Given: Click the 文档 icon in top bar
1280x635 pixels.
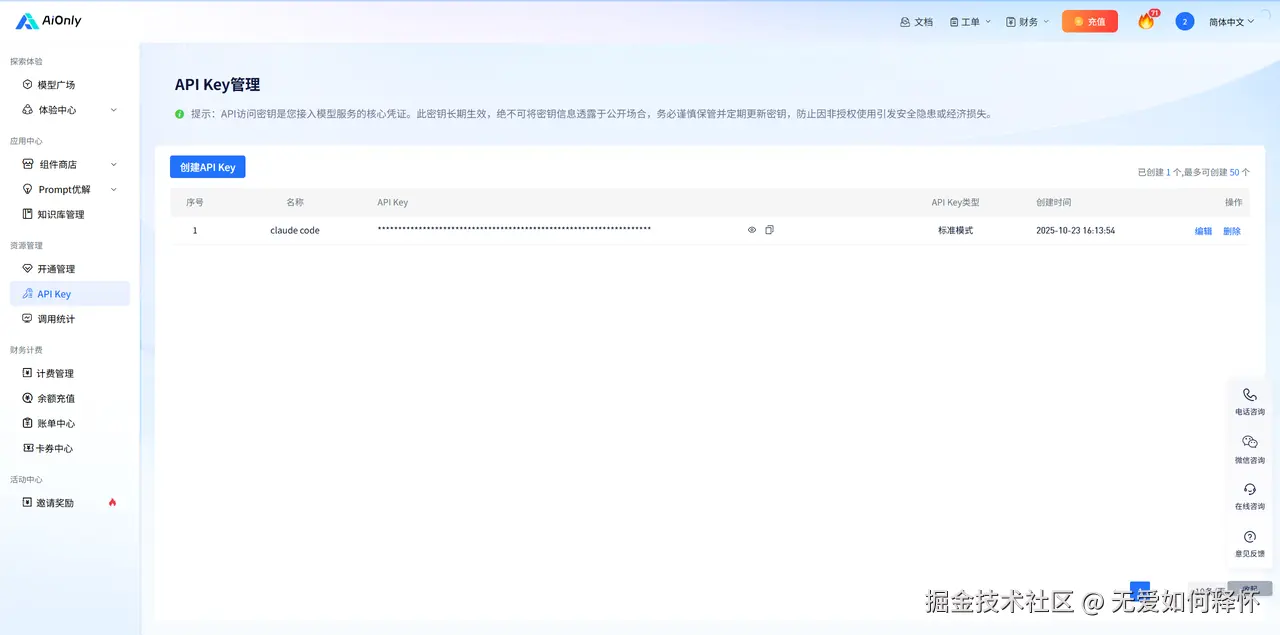Looking at the screenshot, I should coord(905,21).
